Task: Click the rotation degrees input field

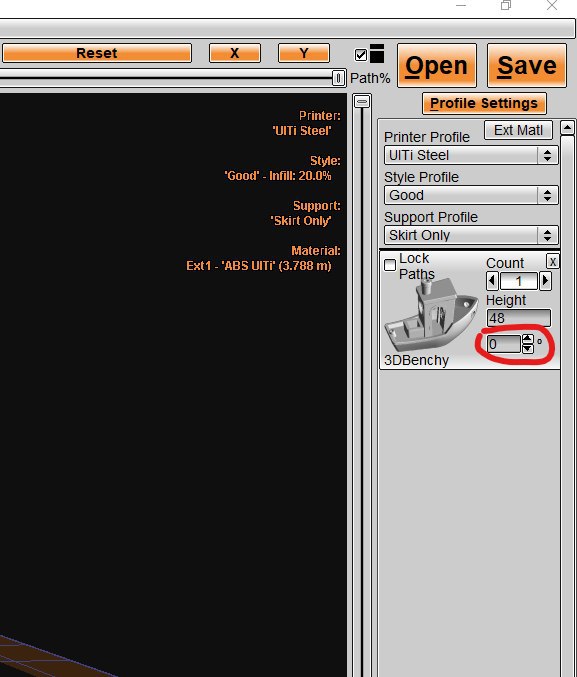Action: (x=504, y=344)
